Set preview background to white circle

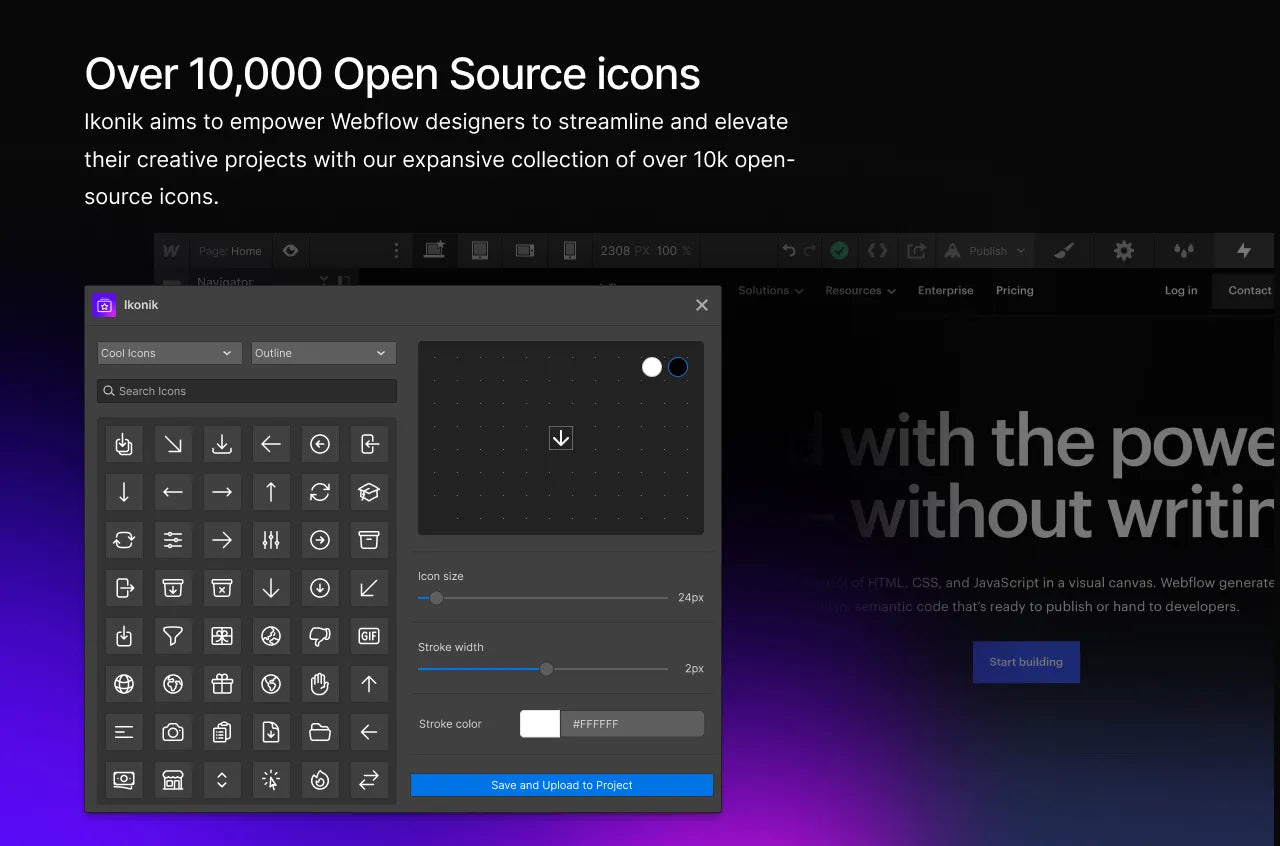coord(652,367)
